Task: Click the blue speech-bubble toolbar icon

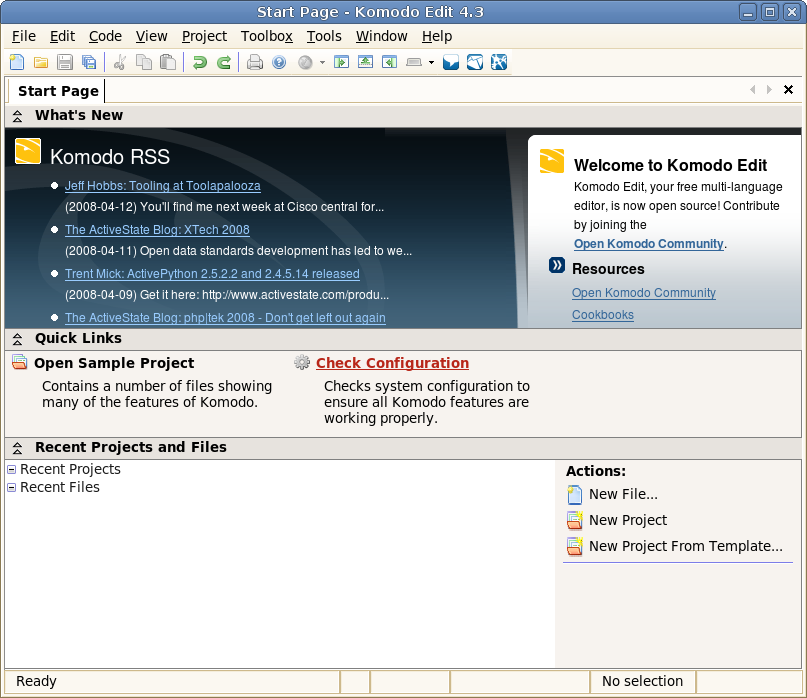Action: [x=451, y=62]
